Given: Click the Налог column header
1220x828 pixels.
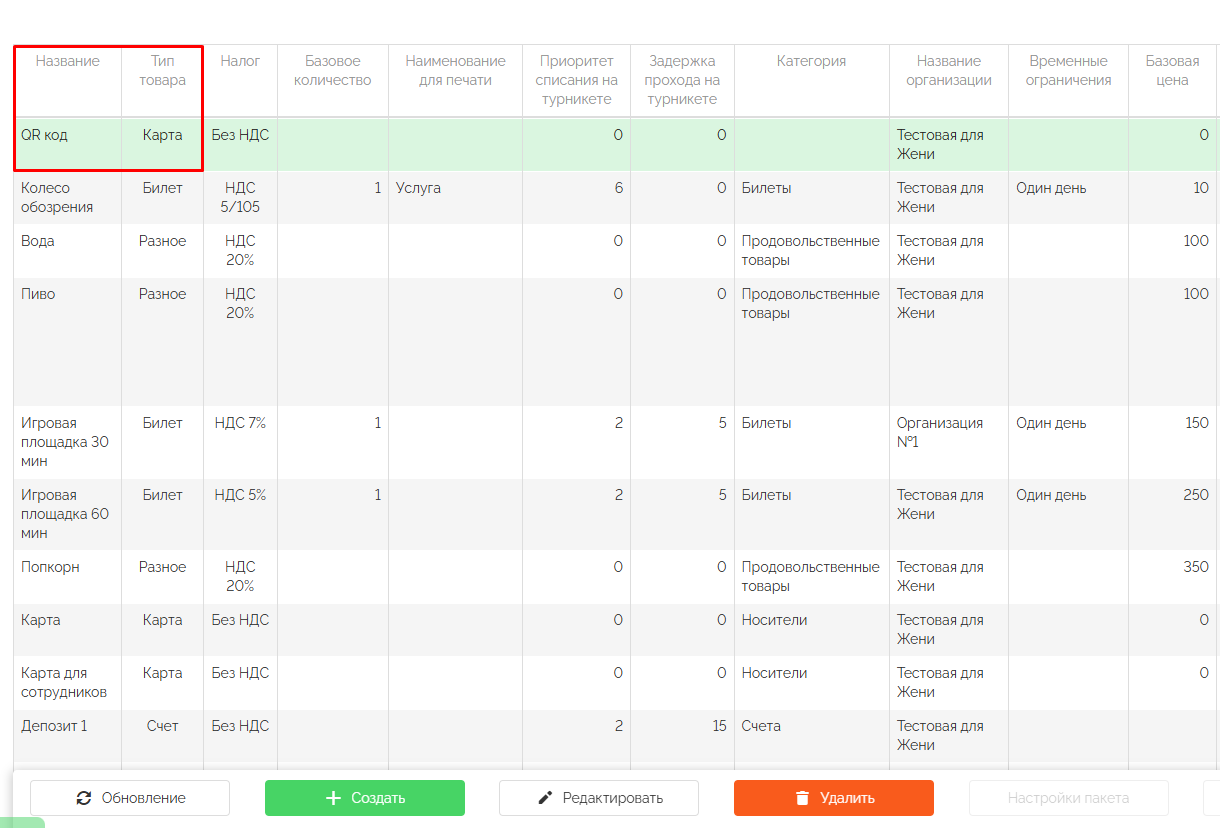Looking at the screenshot, I should (240, 61).
